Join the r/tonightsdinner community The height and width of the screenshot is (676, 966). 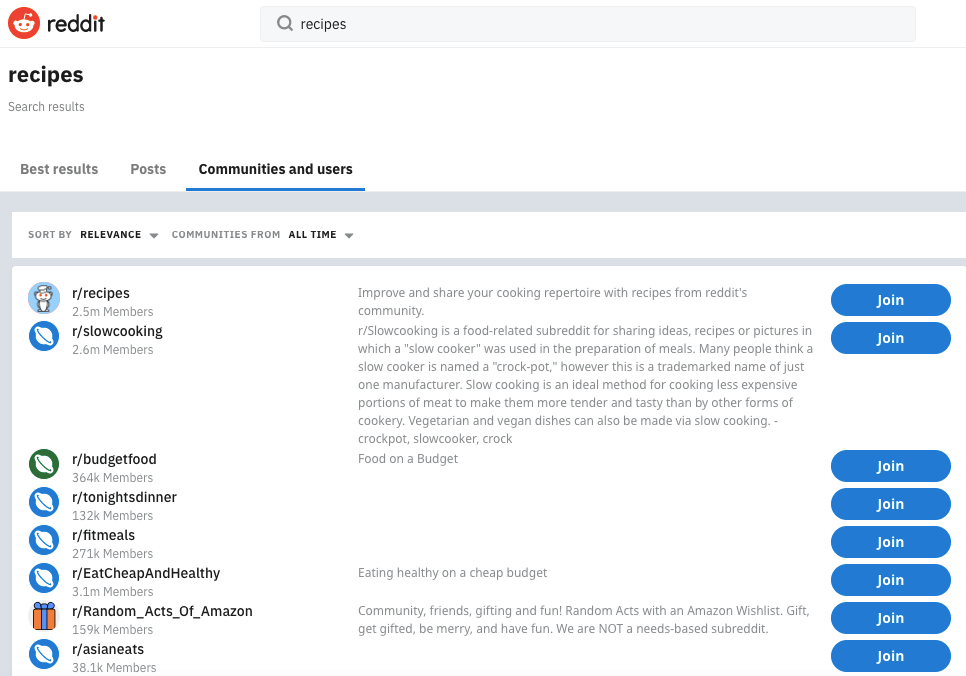tap(890, 504)
